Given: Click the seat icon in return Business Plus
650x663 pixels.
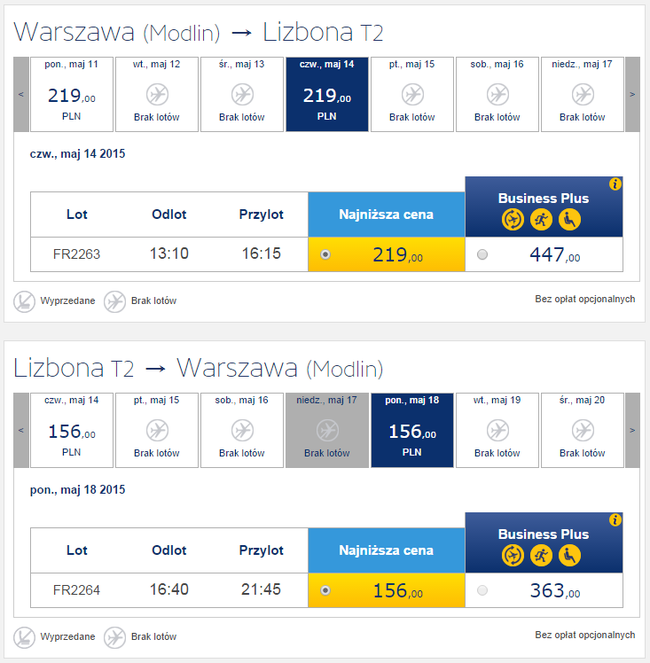Looking at the screenshot, I should point(569,555).
